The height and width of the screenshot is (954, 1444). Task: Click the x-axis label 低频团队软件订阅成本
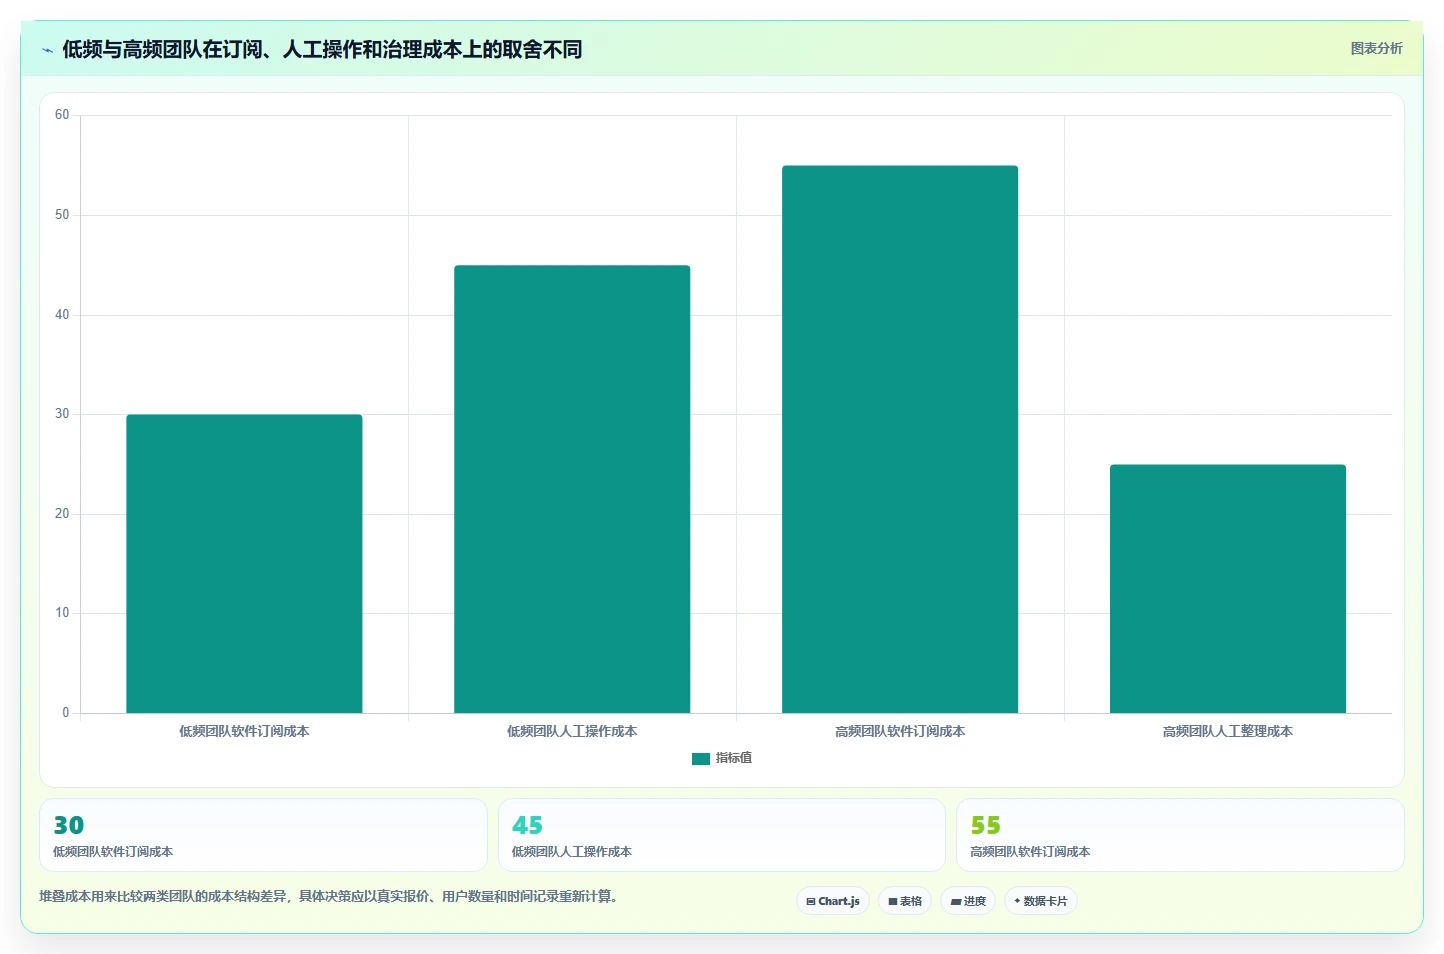[x=244, y=731]
